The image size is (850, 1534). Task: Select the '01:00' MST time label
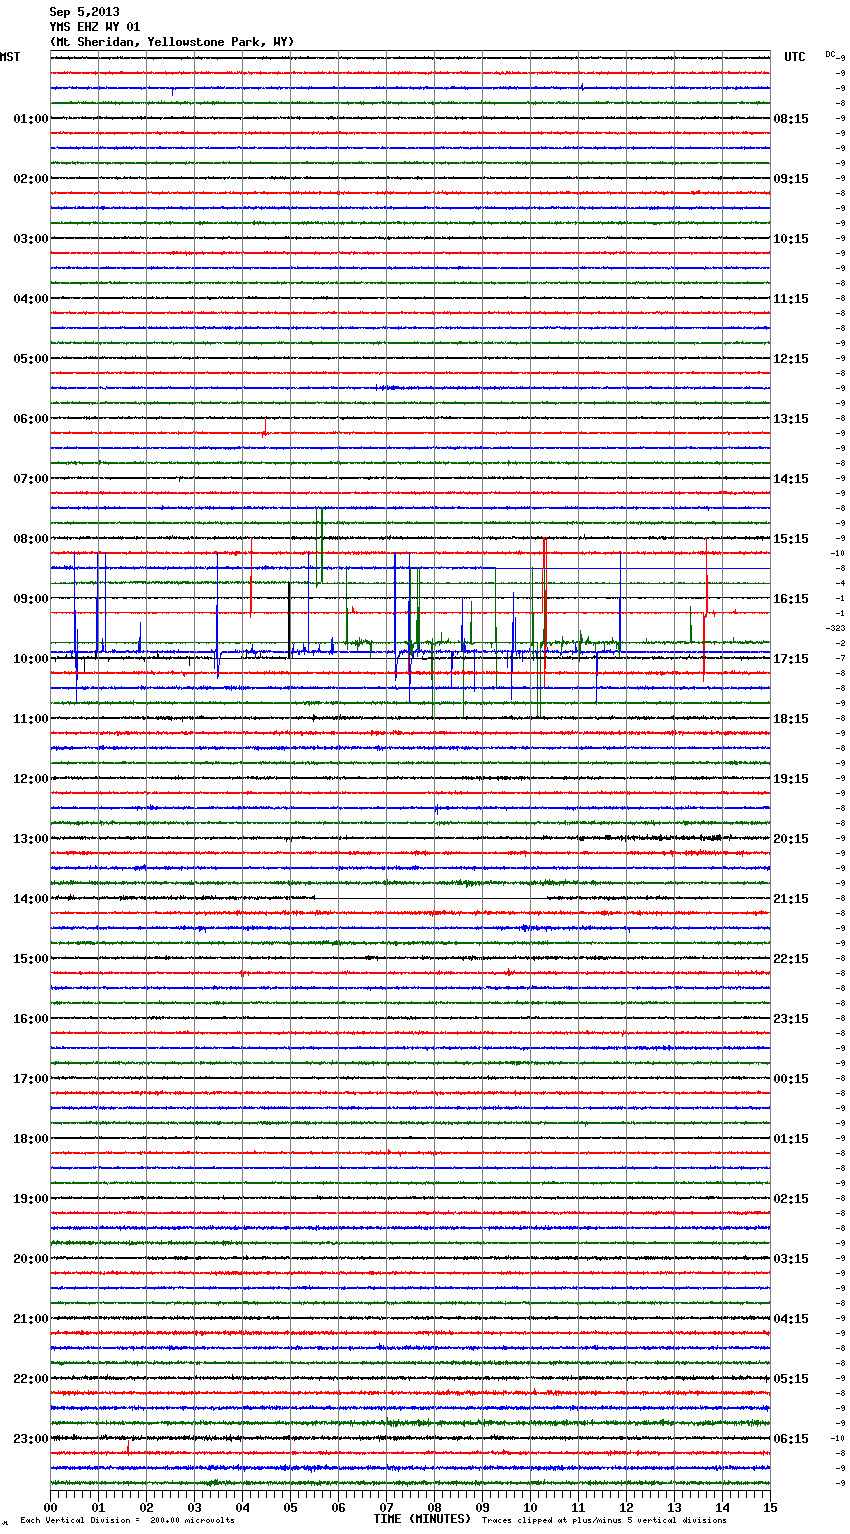(31, 119)
